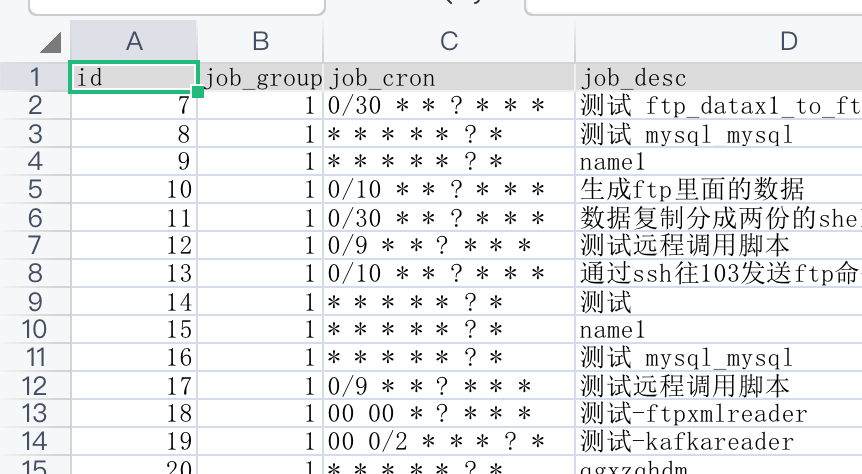Select column A header
The width and height of the screenshot is (862, 474).
pos(134,41)
